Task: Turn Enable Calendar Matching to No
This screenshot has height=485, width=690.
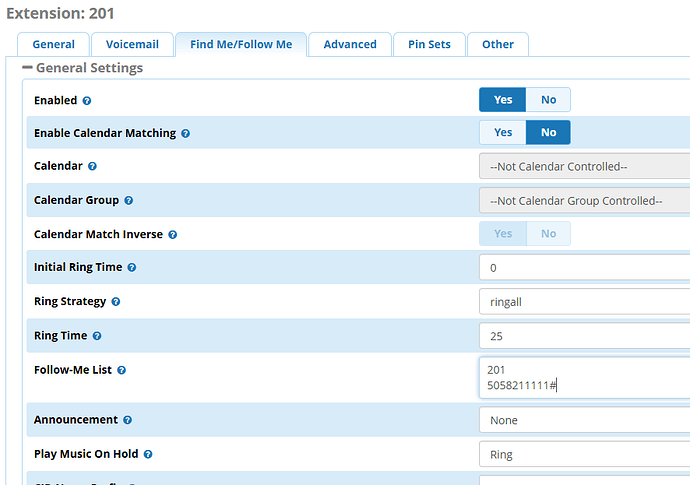Action: pyautogui.click(x=548, y=132)
